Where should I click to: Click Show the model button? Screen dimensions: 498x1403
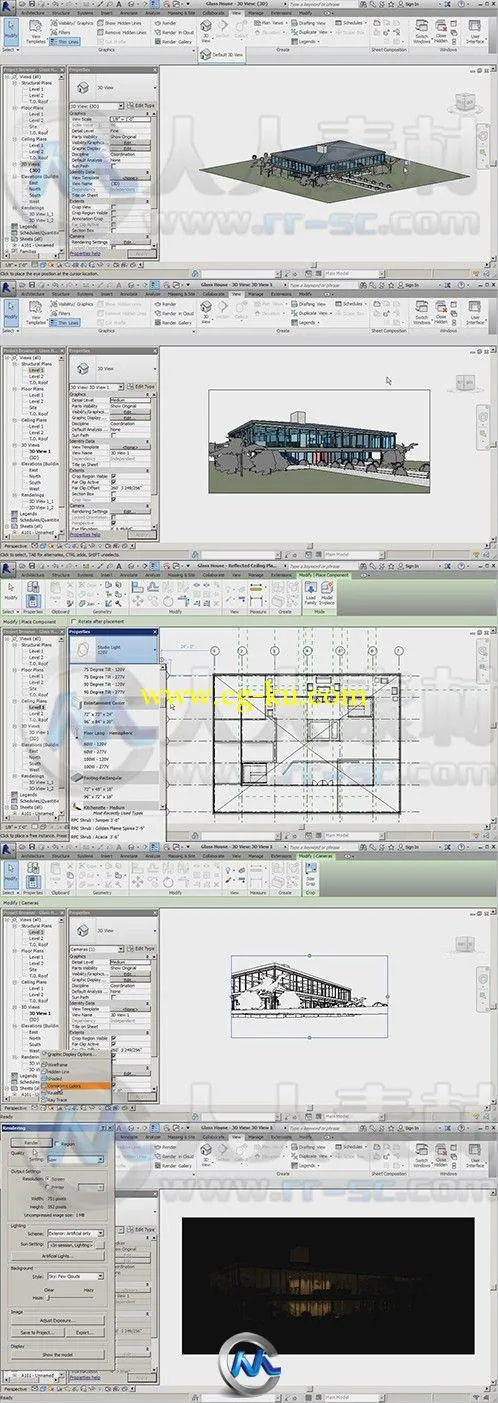[59, 1353]
